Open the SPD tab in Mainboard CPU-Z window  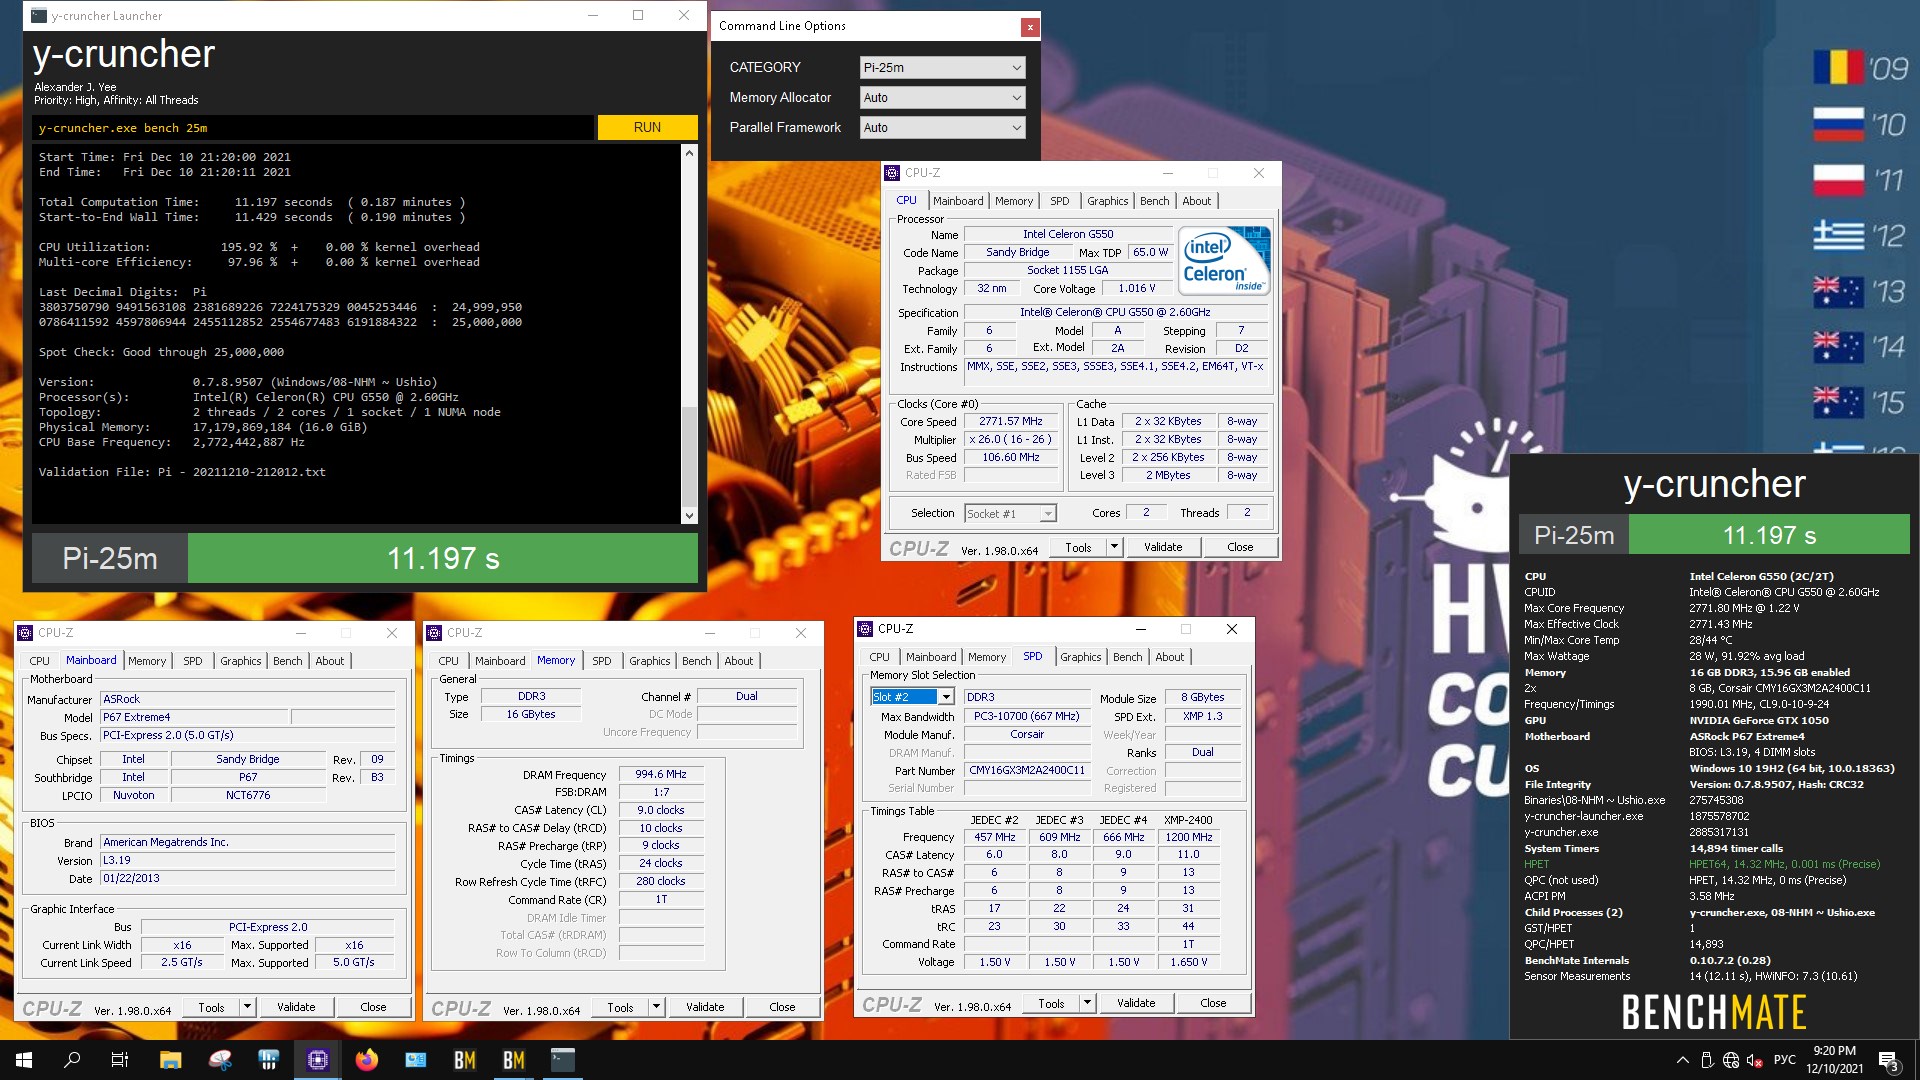point(193,661)
